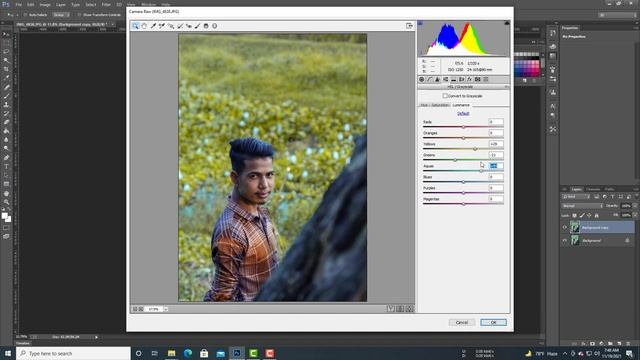Open File Explorer from Windows taskbar

[x=171, y=353]
